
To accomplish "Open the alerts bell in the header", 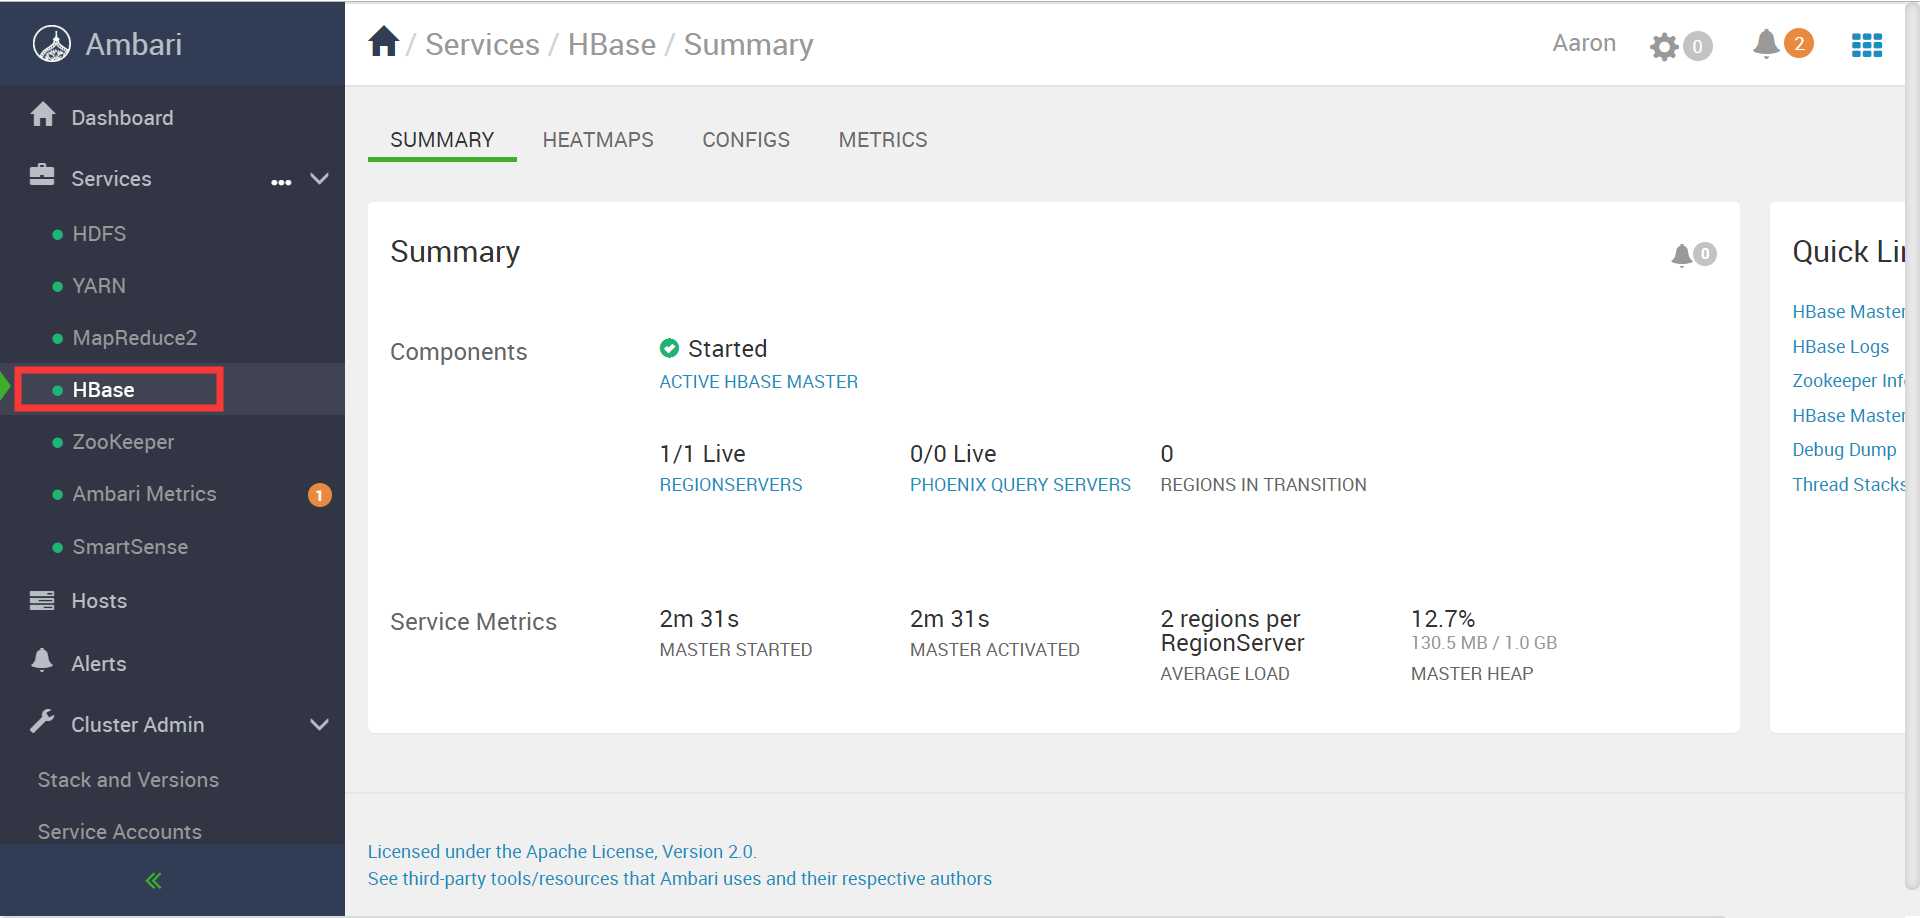I will click(x=1766, y=43).
